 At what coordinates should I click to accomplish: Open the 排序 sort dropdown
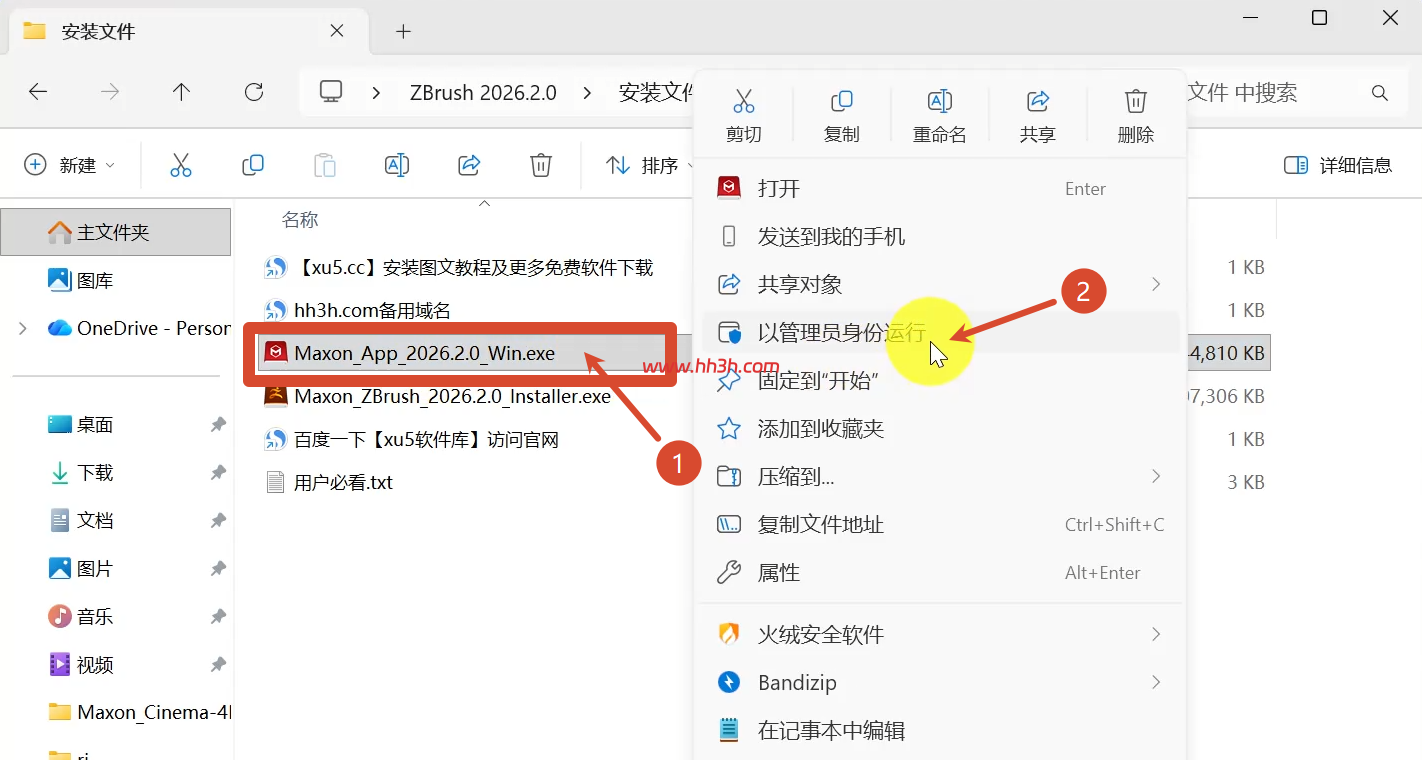point(648,165)
